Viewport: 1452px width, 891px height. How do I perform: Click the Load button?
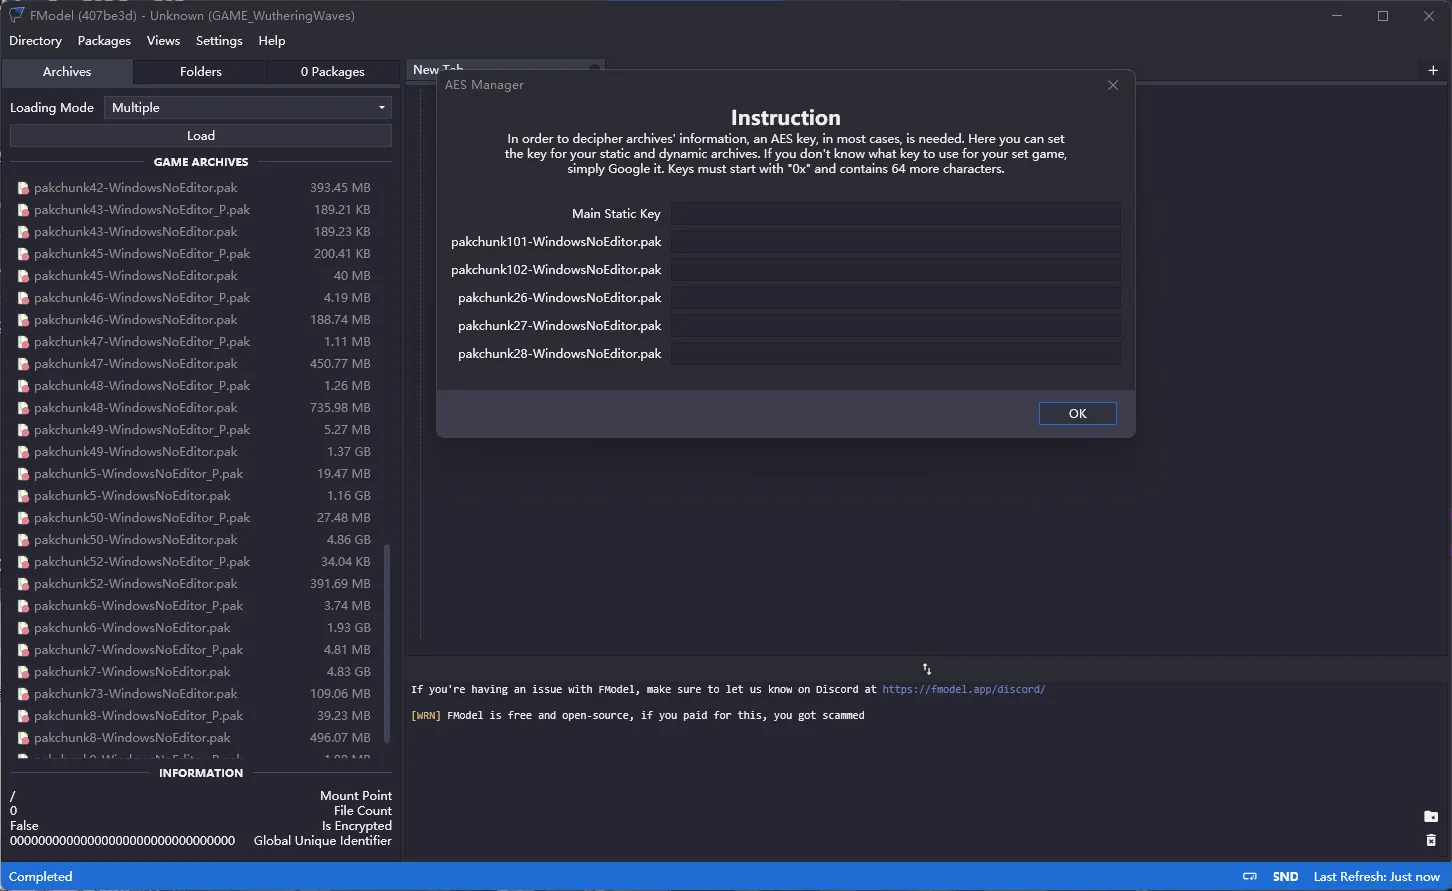(201, 136)
